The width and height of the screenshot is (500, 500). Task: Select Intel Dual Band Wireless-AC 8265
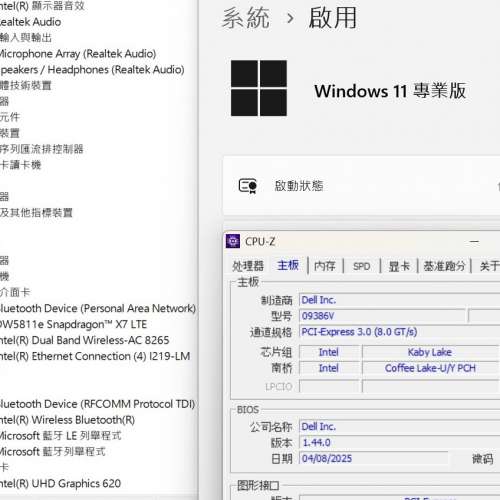[x=85, y=340]
